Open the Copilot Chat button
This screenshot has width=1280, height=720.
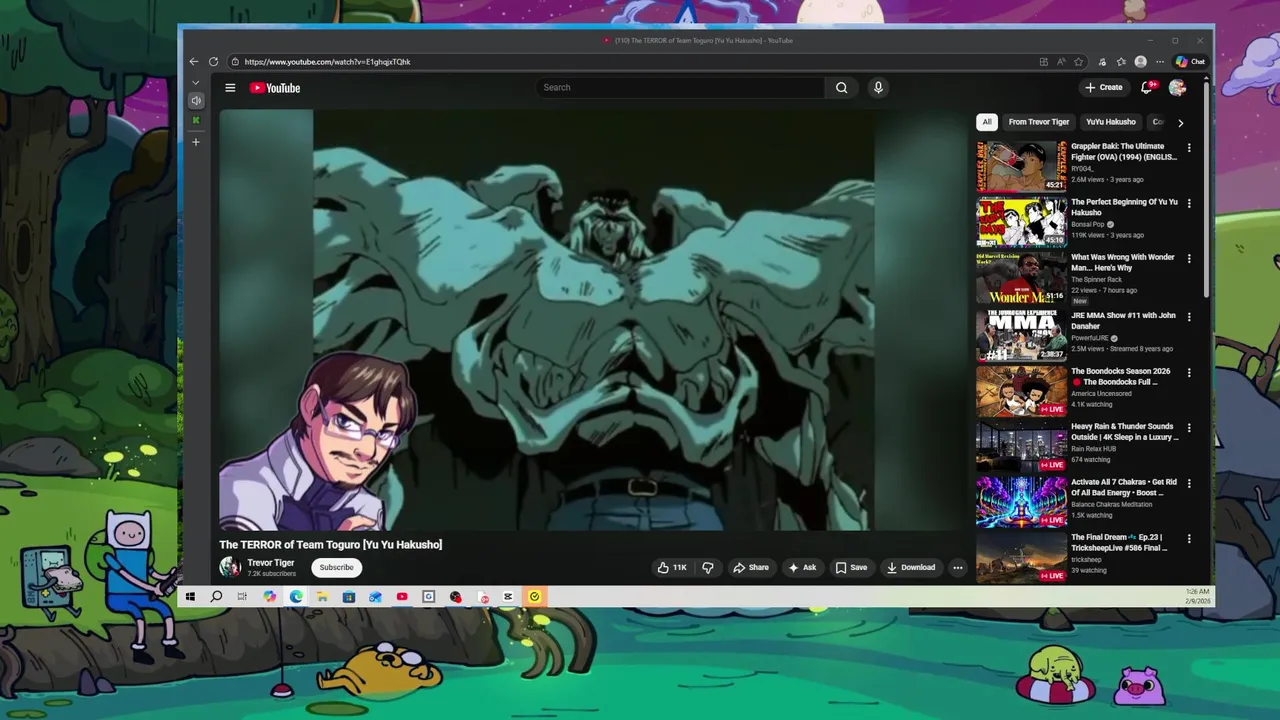(1190, 62)
